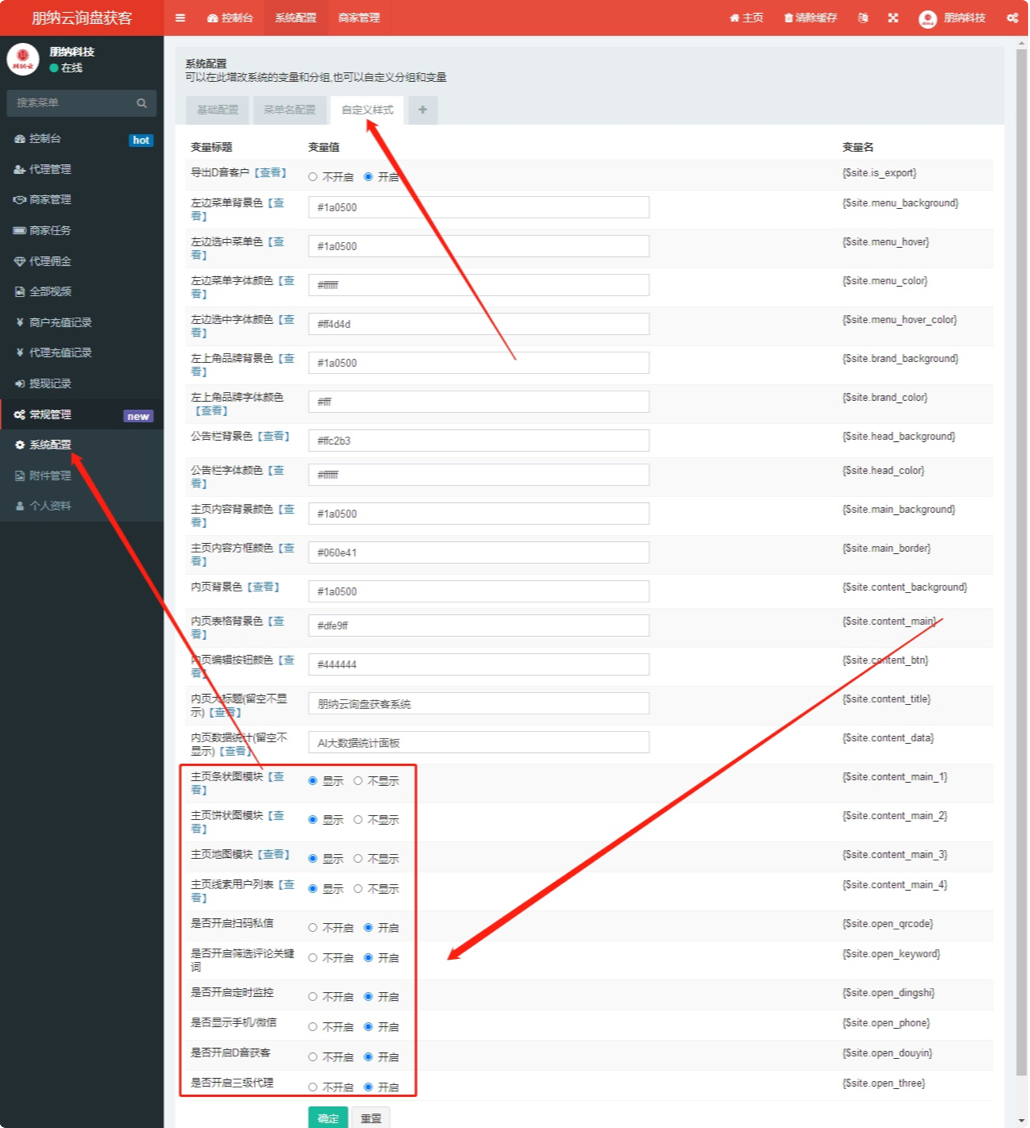Click 查看 link for 导出D音客户
The width and height of the screenshot is (1030, 1128).
270,173
